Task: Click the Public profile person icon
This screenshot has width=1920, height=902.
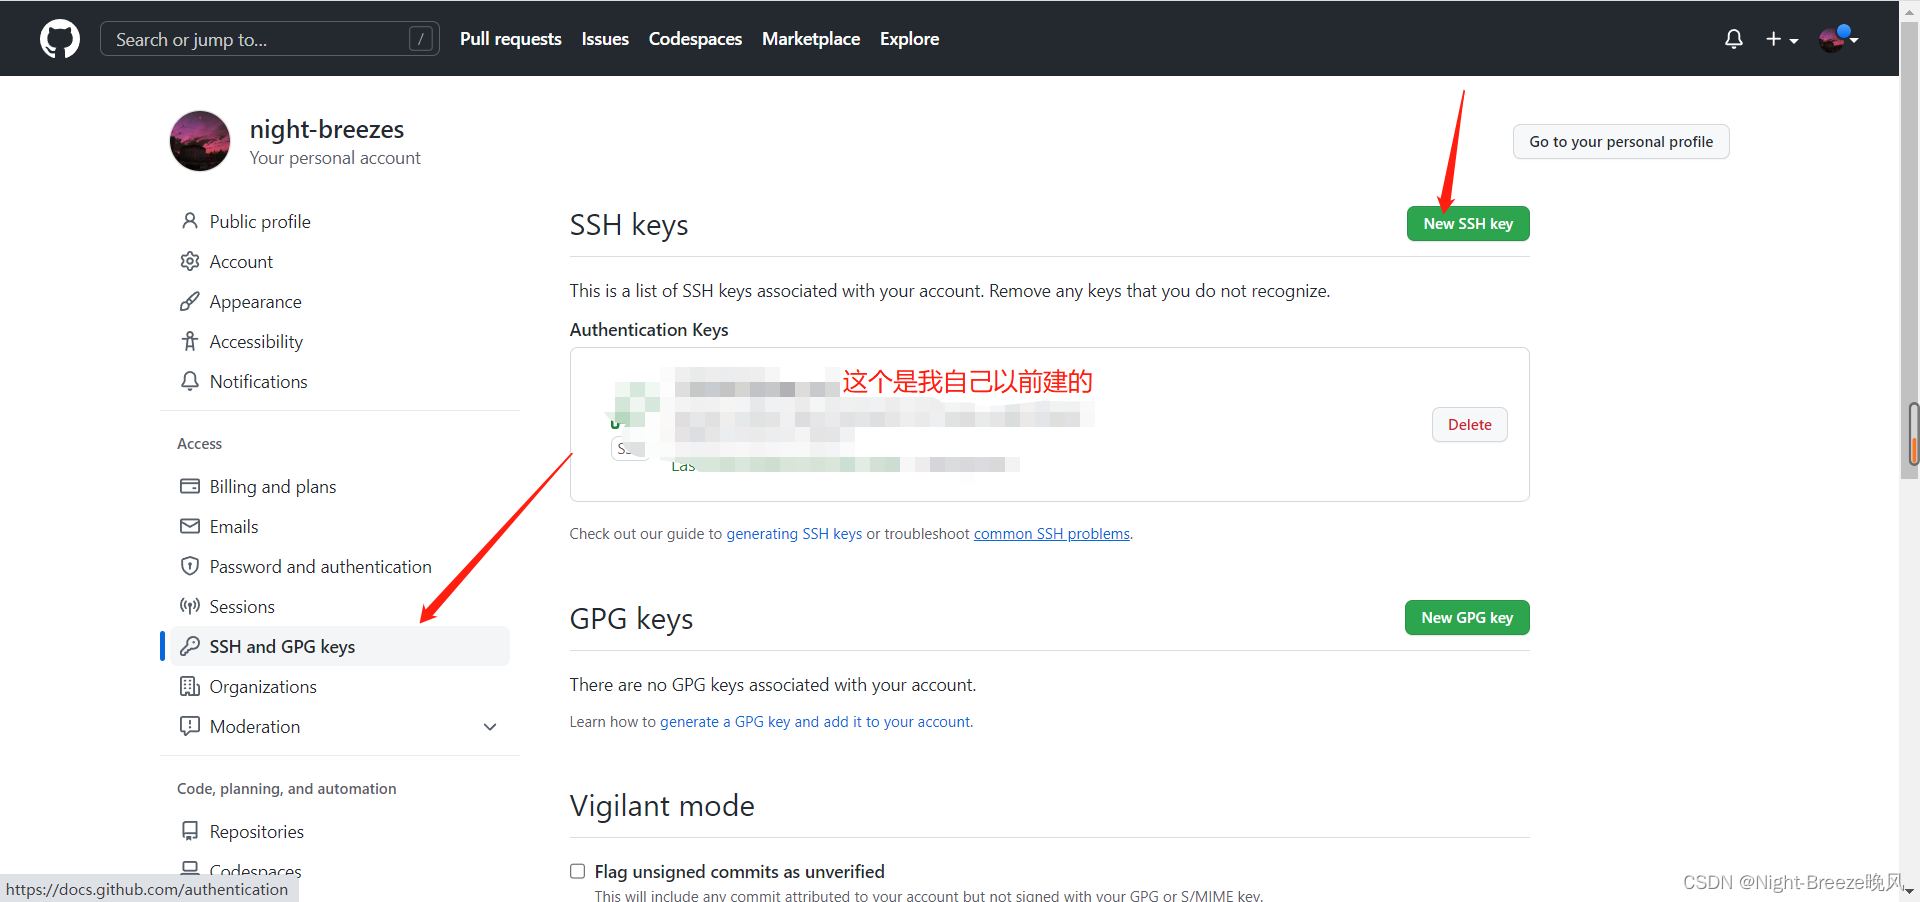Action: 190,221
